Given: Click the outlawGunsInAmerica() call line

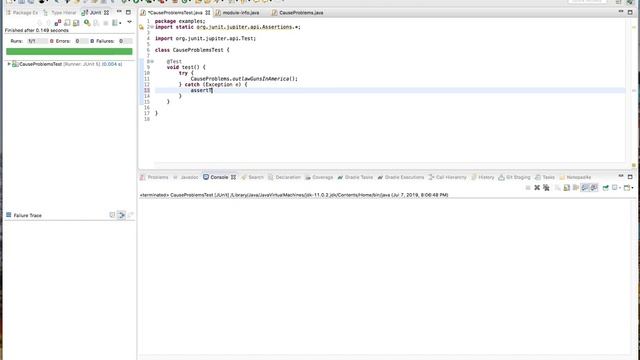Looking at the screenshot, I should pos(244,78).
